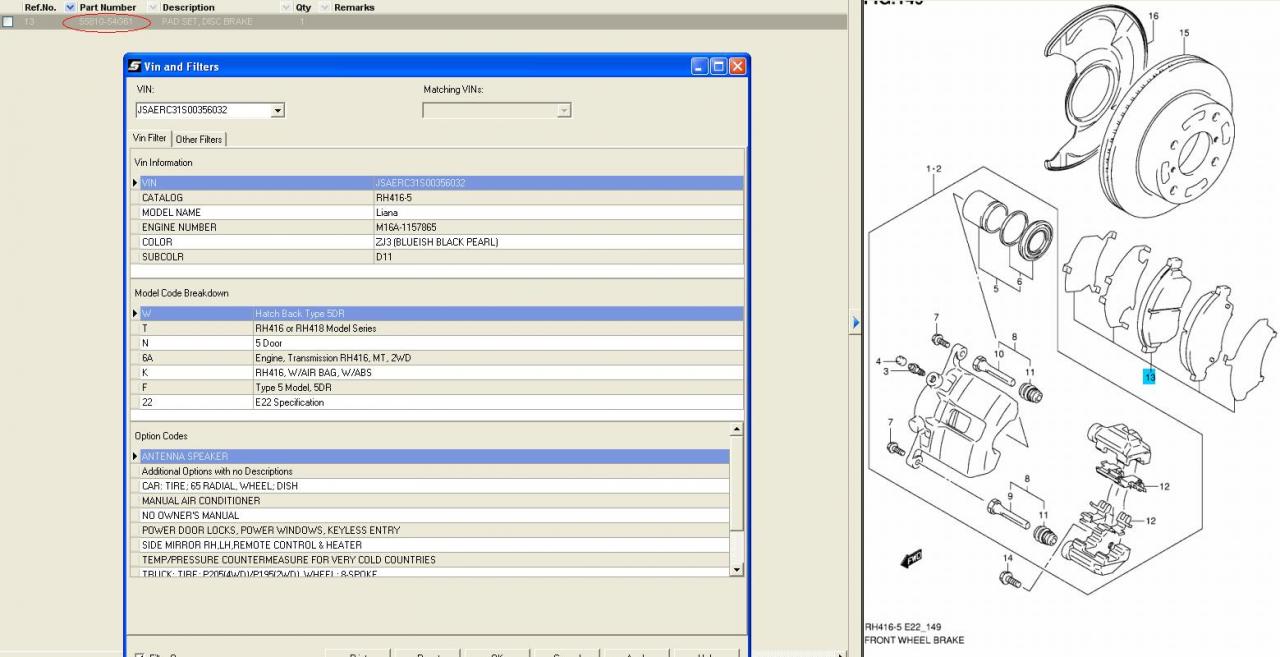This screenshot has width=1280, height=657.
Task: Switch to the Vin Filter tab
Action: (150, 138)
